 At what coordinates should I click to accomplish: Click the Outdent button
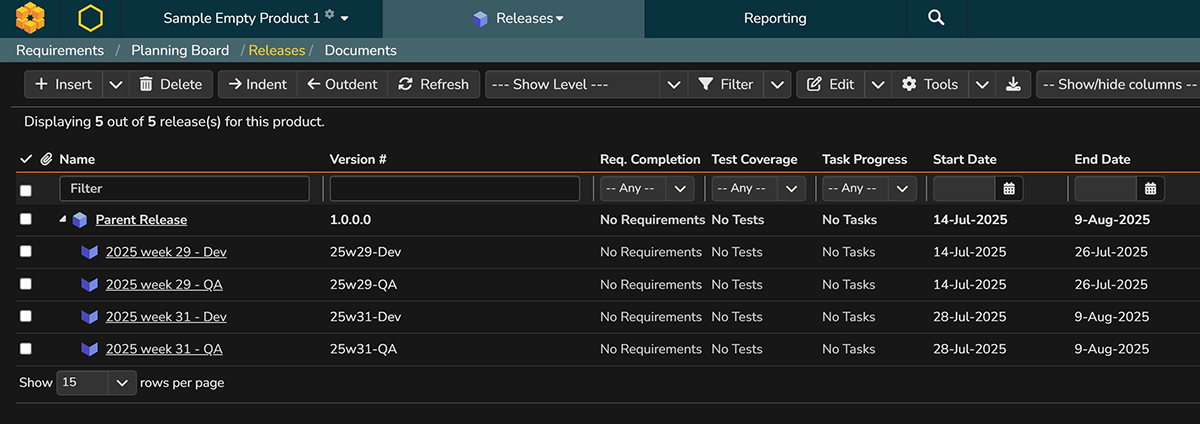(342, 84)
